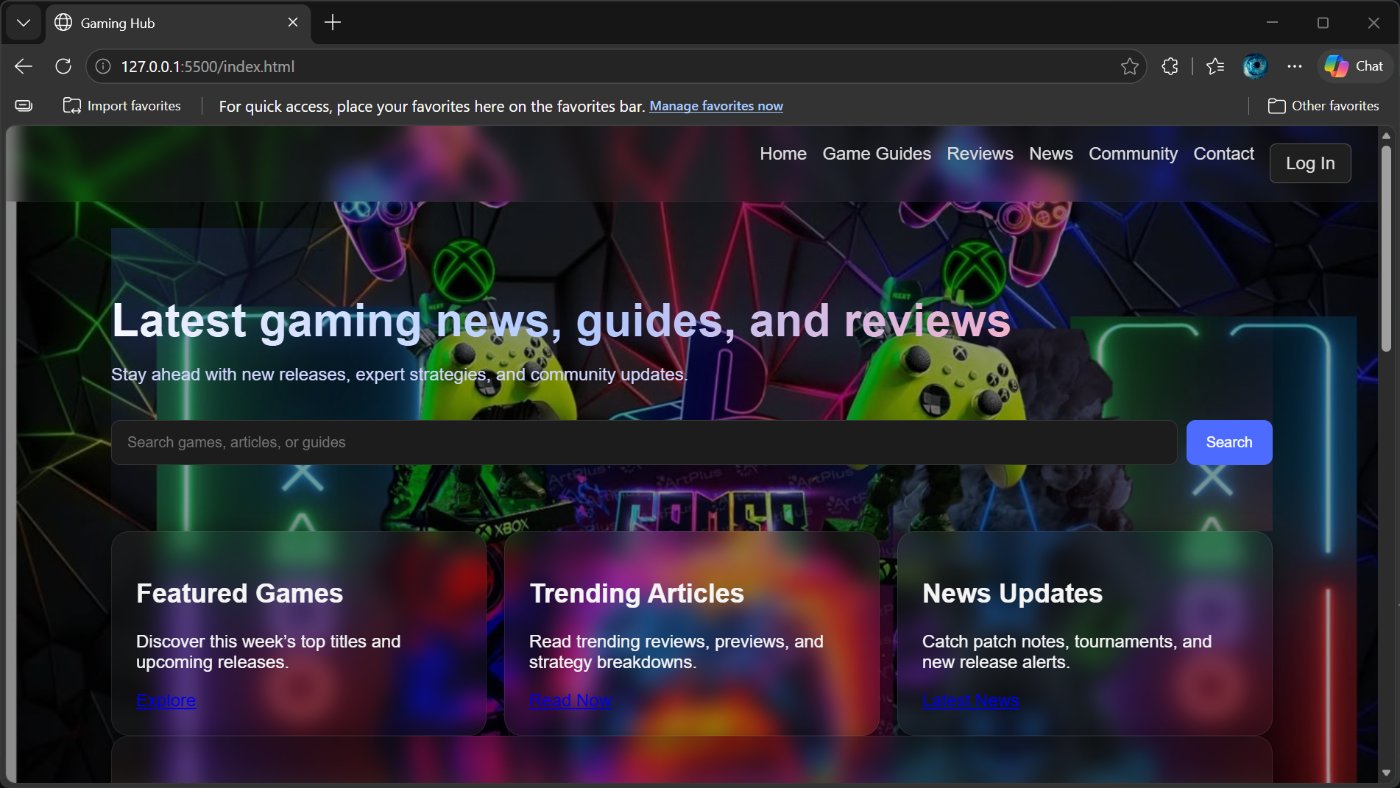Go to Home in the site navigation

tap(783, 153)
